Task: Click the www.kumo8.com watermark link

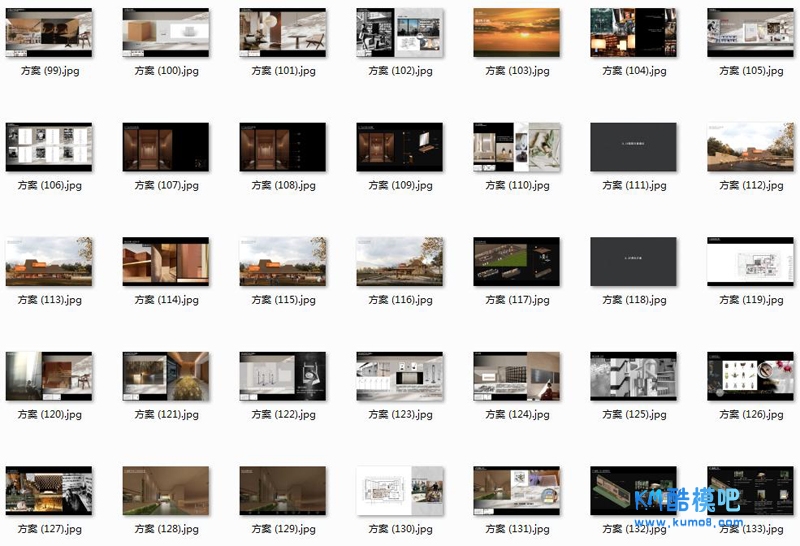Action: (688, 521)
